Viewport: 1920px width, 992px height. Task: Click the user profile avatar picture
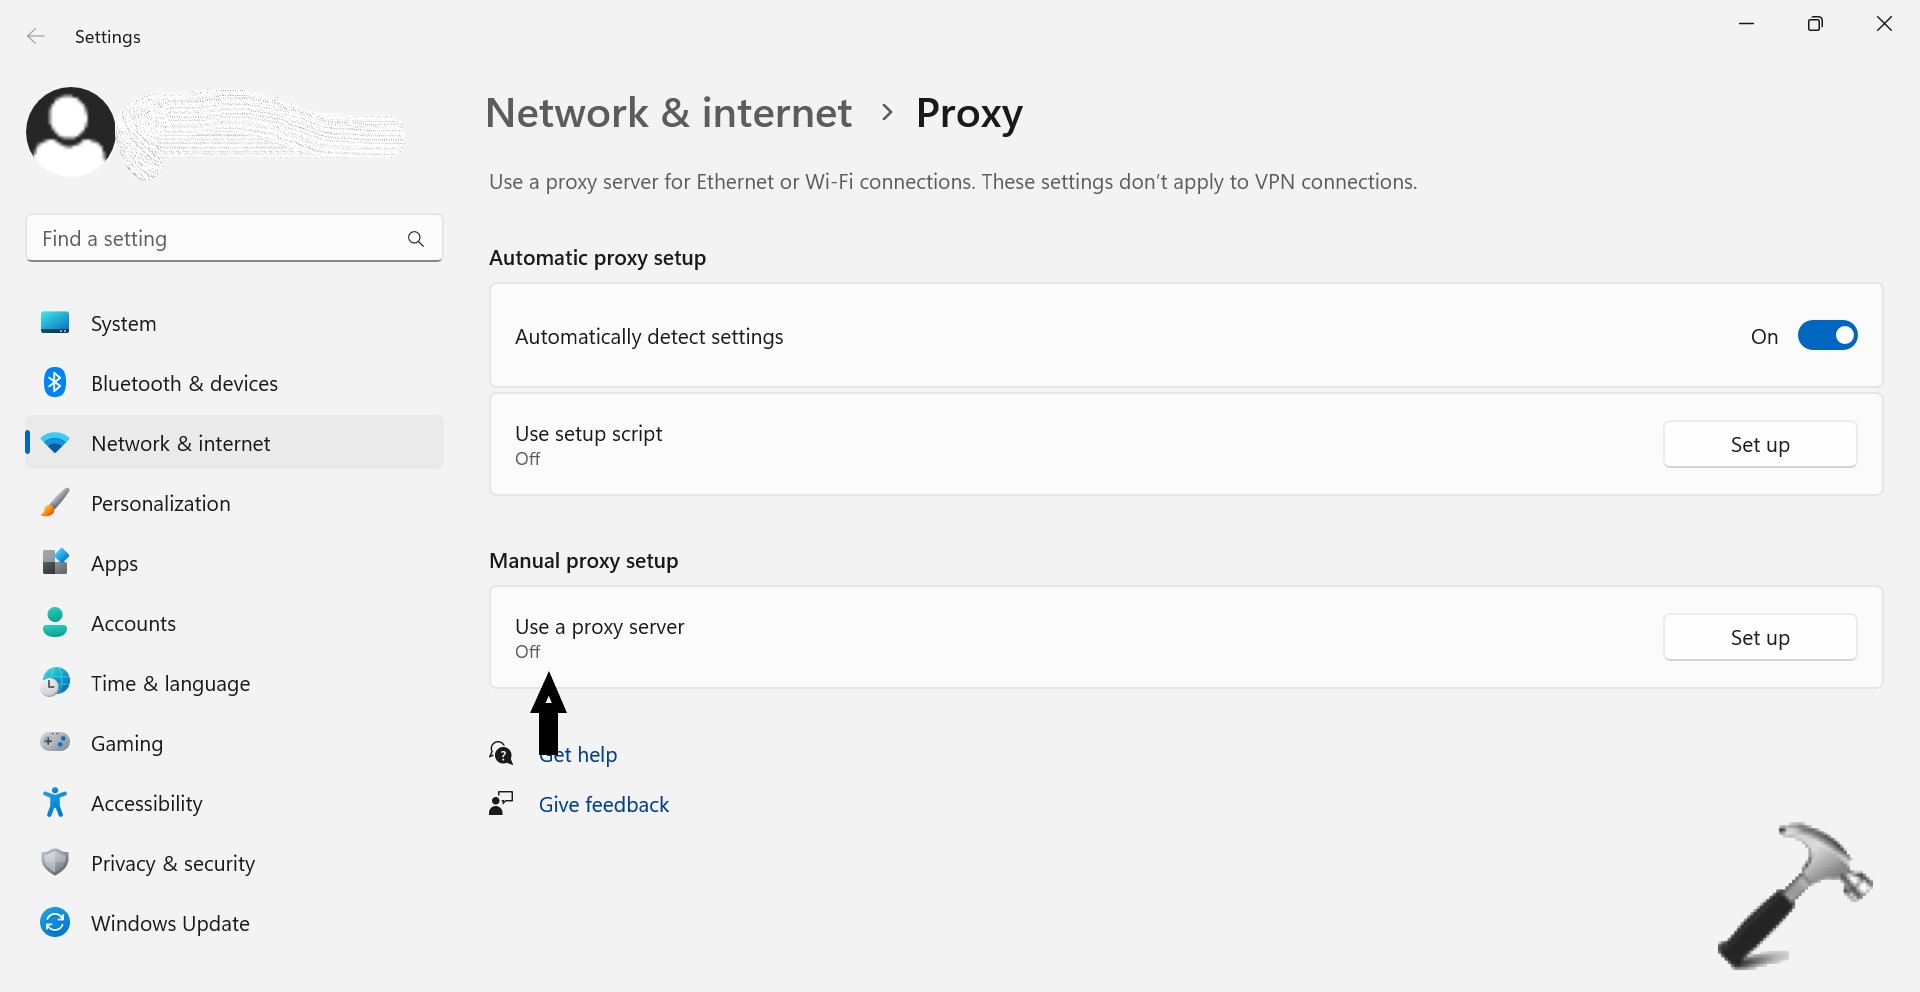coord(70,132)
